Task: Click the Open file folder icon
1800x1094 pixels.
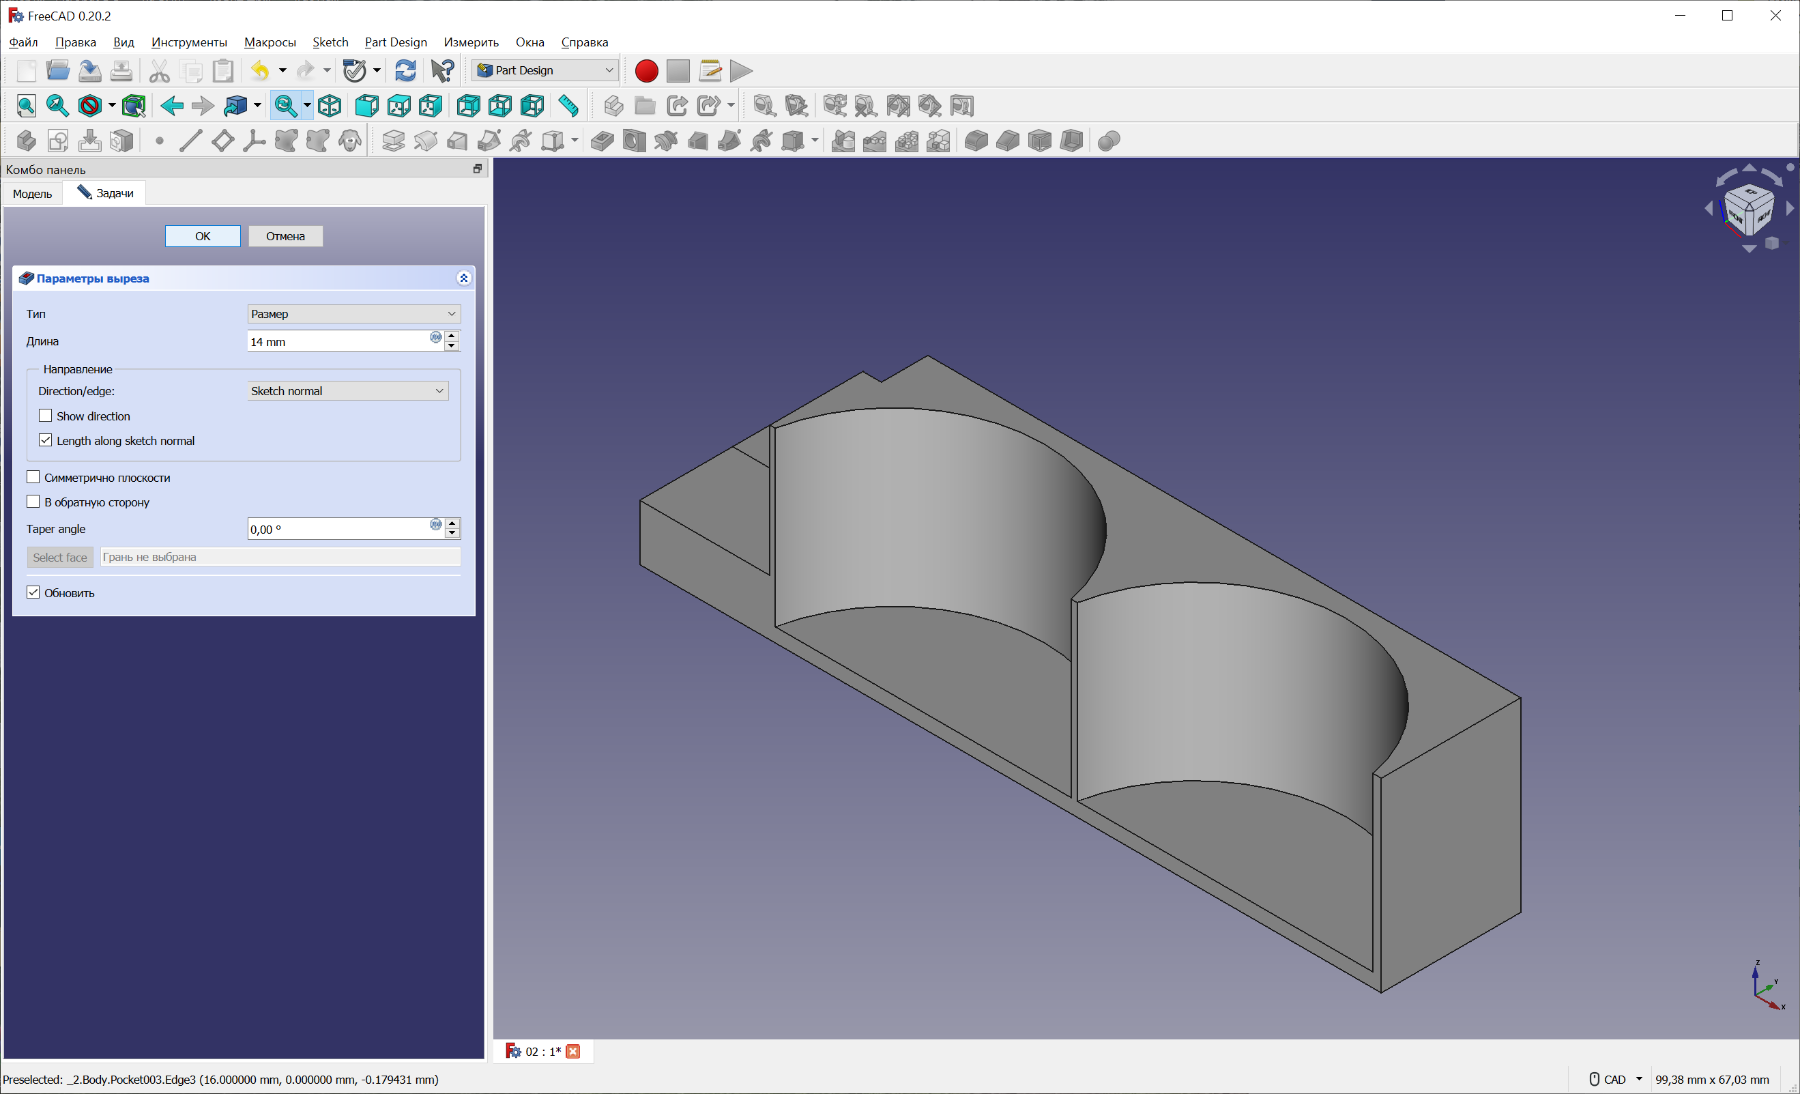Action: 58,71
